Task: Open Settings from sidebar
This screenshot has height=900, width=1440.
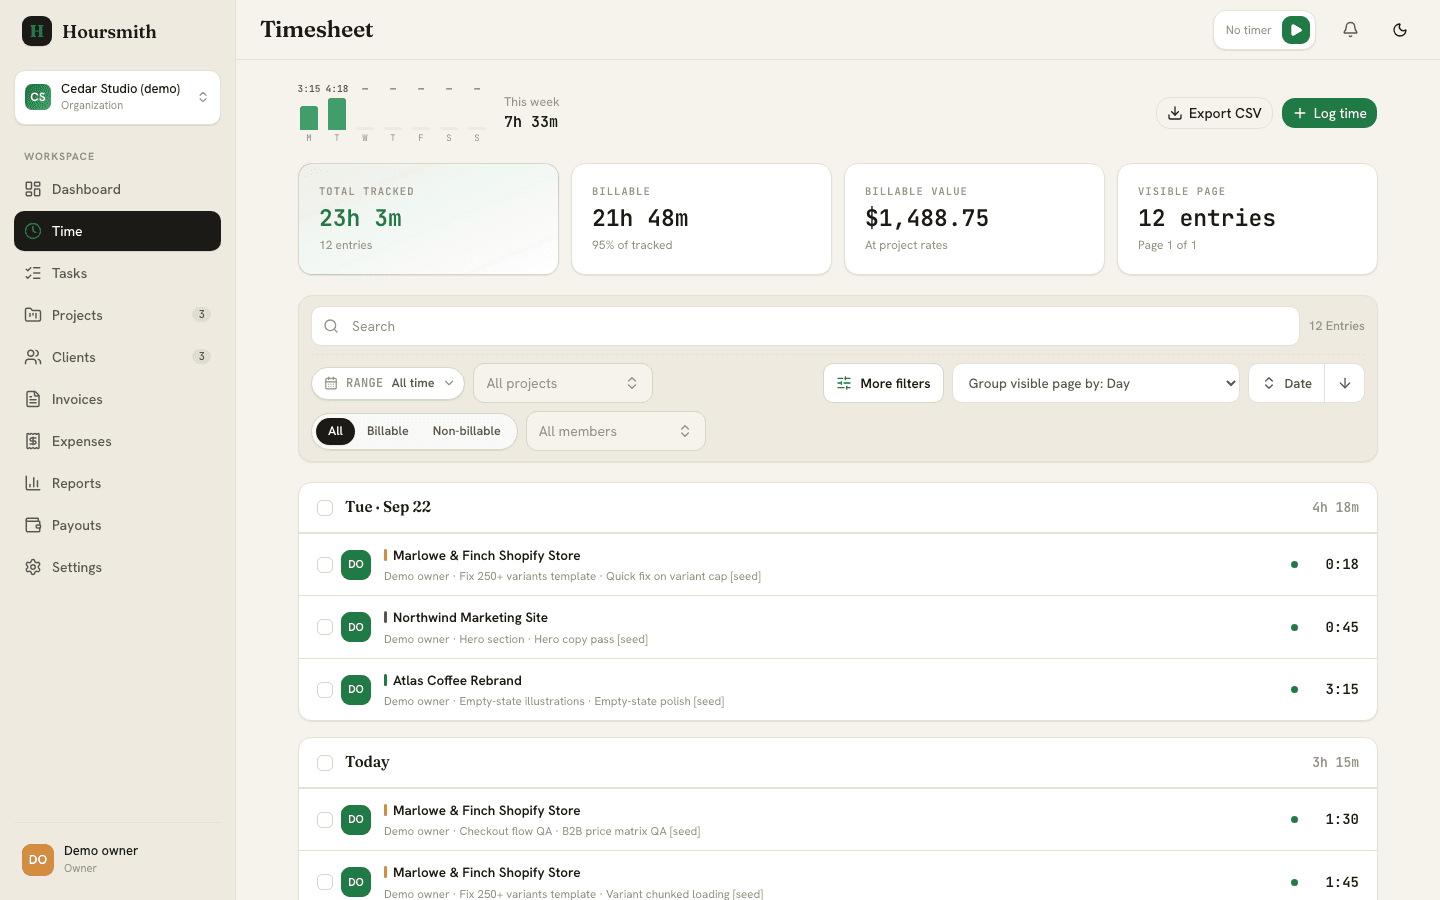Action: [117, 567]
